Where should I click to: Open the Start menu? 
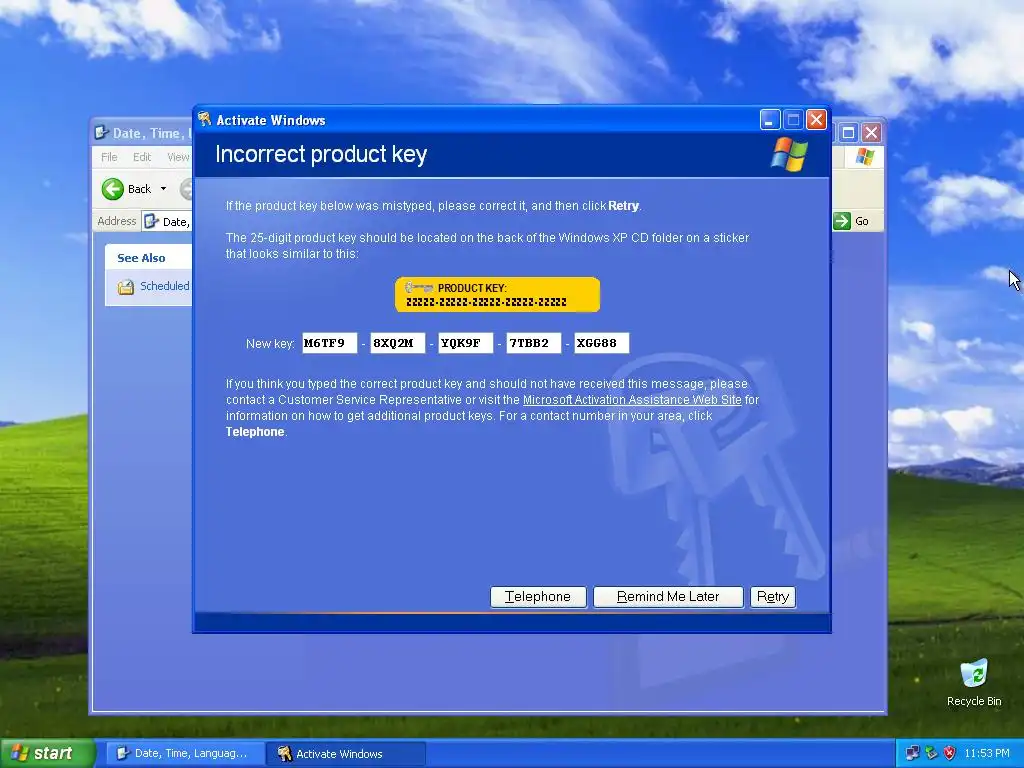pyautogui.click(x=47, y=753)
